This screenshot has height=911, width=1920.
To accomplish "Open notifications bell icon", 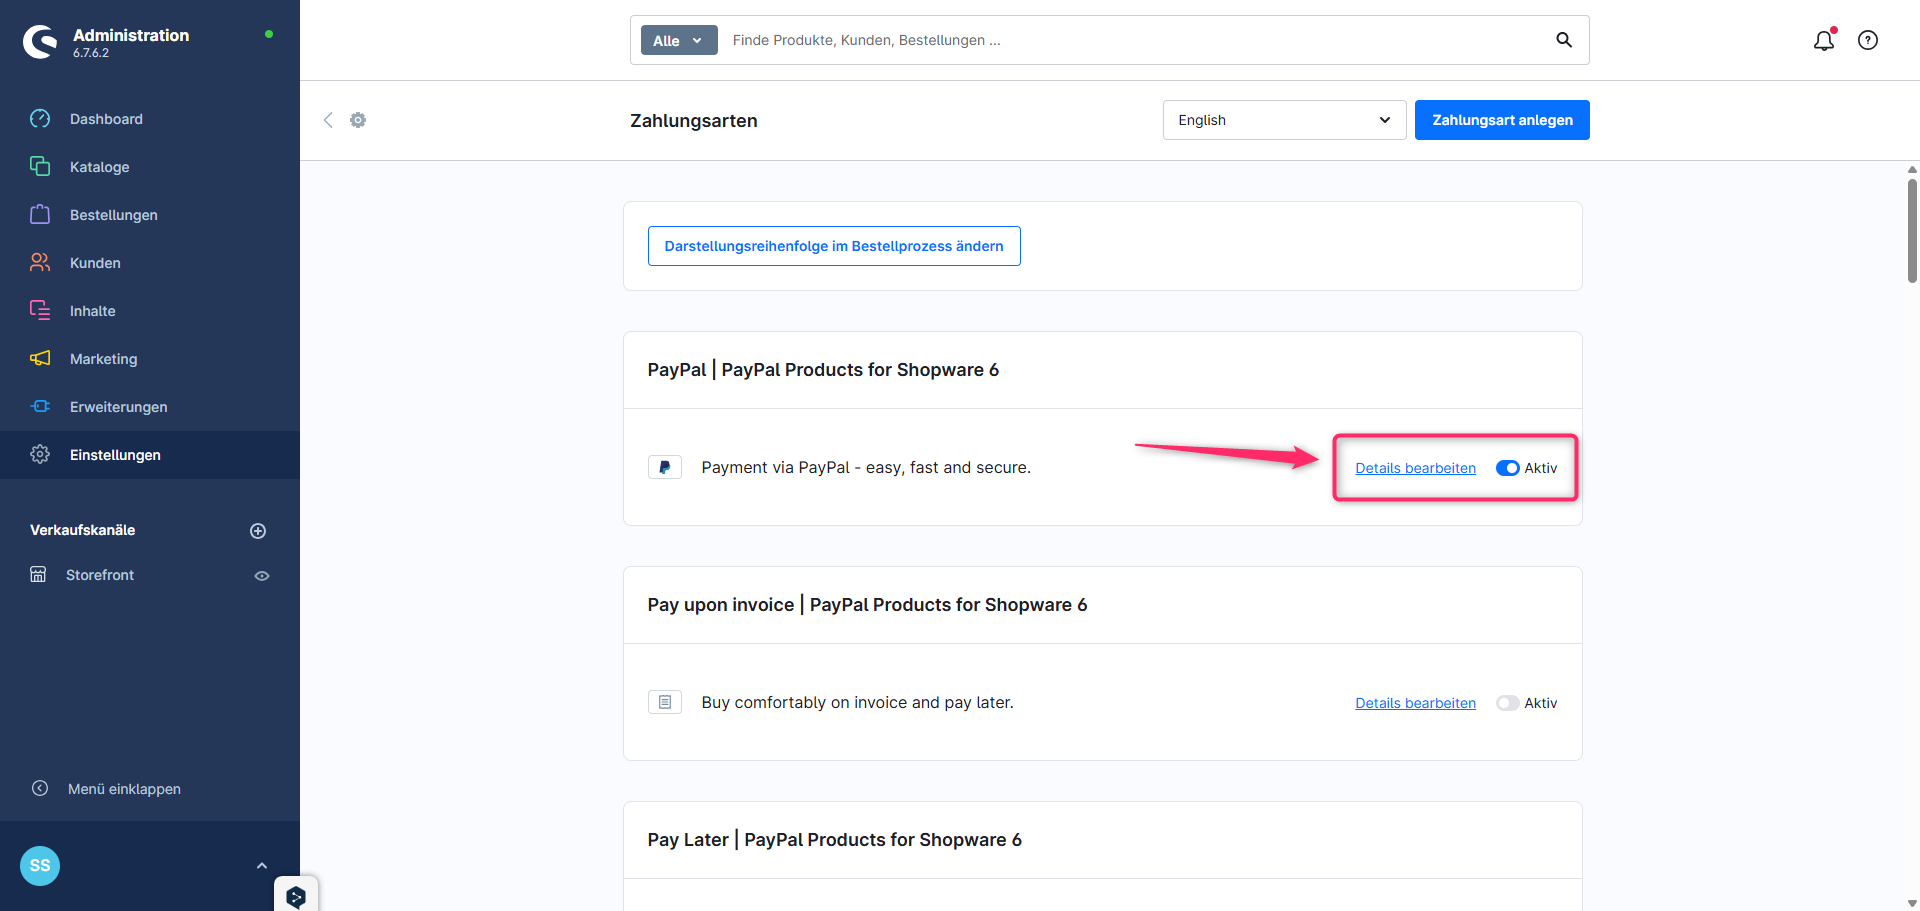I will pos(1824,40).
